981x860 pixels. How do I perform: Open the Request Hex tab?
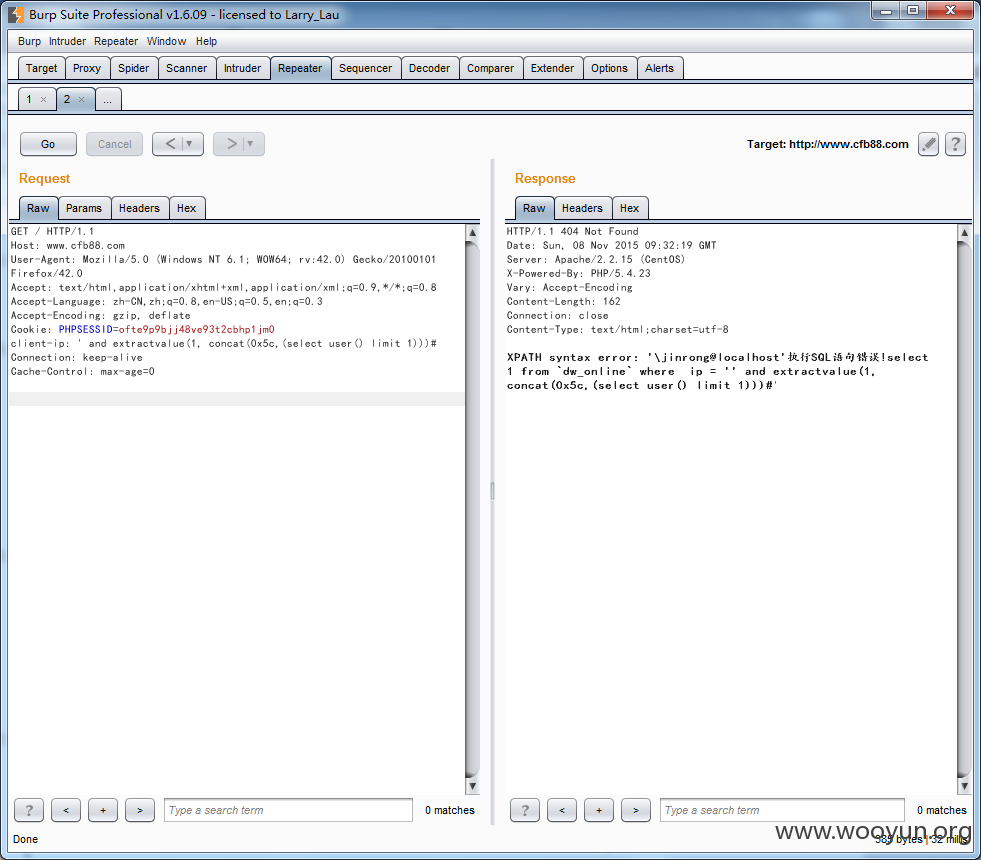point(186,208)
